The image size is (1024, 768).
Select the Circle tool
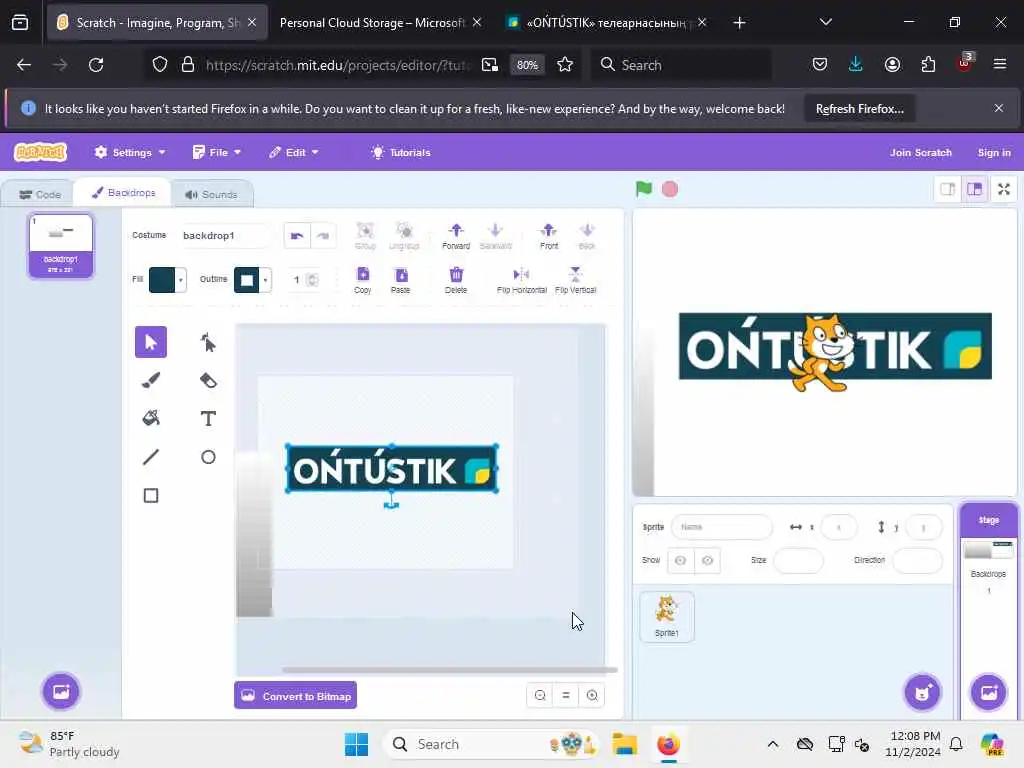click(x=208, y=456)
